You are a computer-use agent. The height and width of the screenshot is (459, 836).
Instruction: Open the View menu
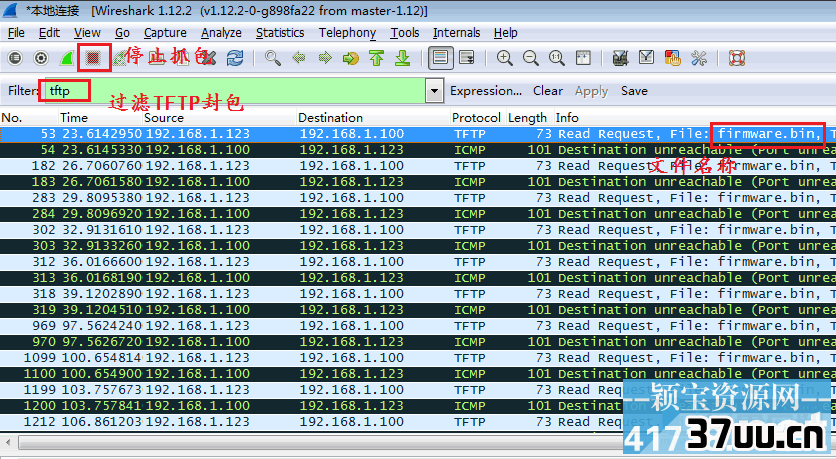click(87, 33)
